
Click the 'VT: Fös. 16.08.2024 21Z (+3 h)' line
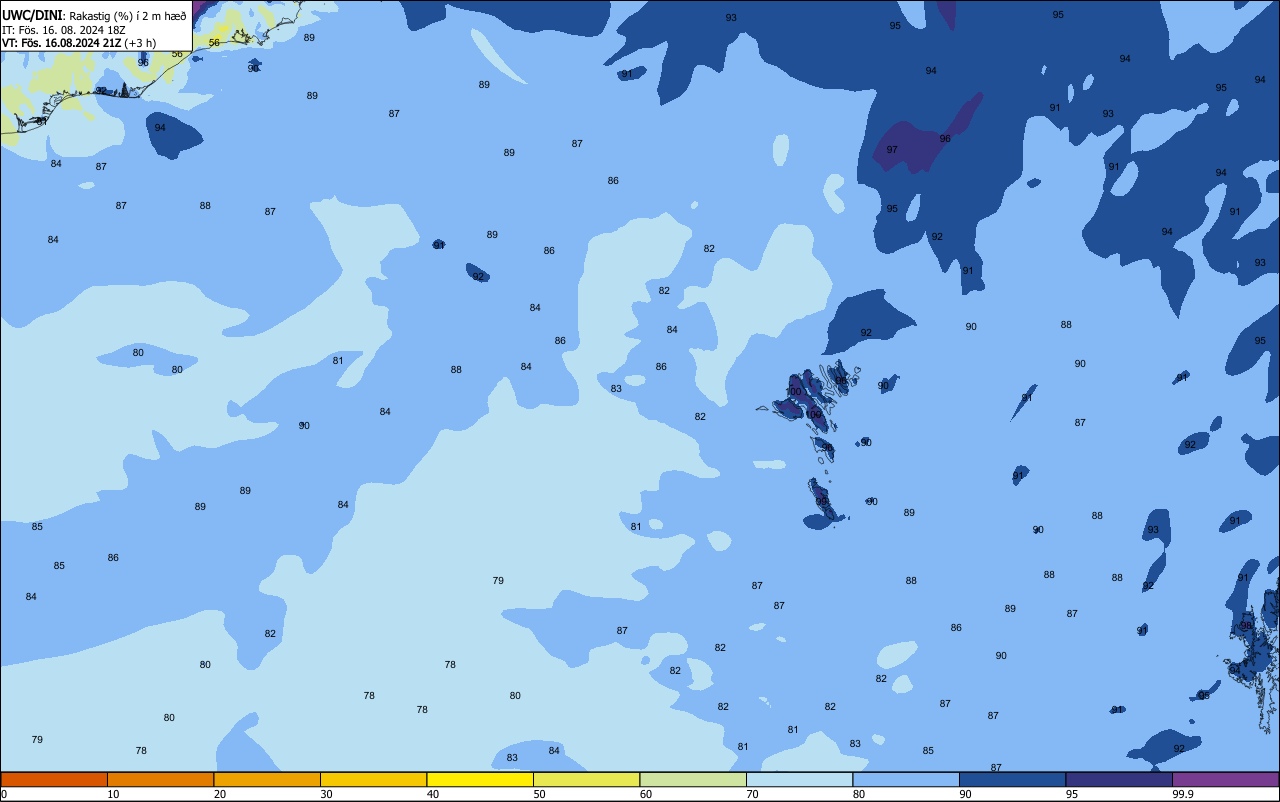pos(79,43)
